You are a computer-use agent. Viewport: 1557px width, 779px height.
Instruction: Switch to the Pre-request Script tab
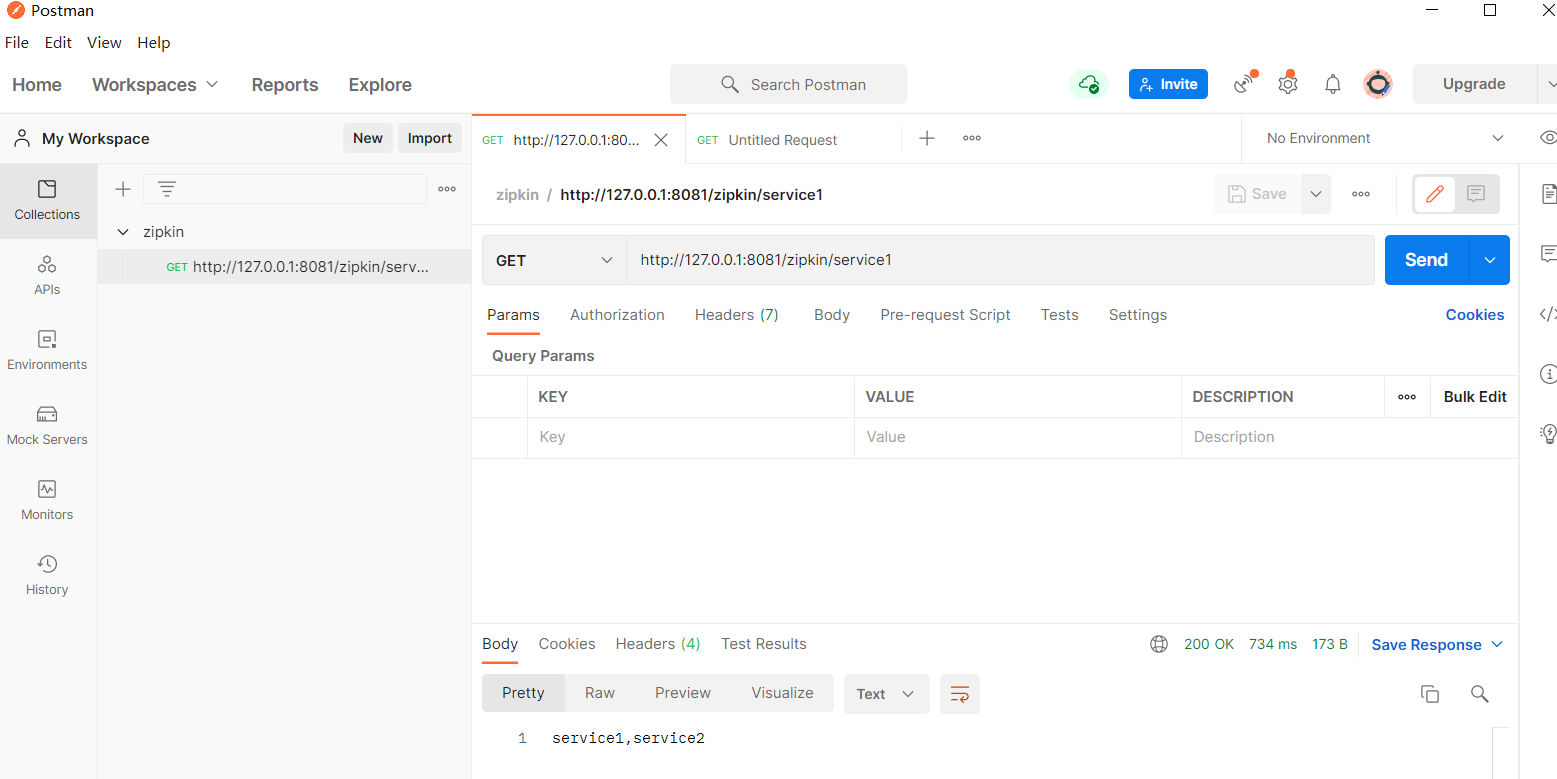pyautogui.click(x=945, y=315)
